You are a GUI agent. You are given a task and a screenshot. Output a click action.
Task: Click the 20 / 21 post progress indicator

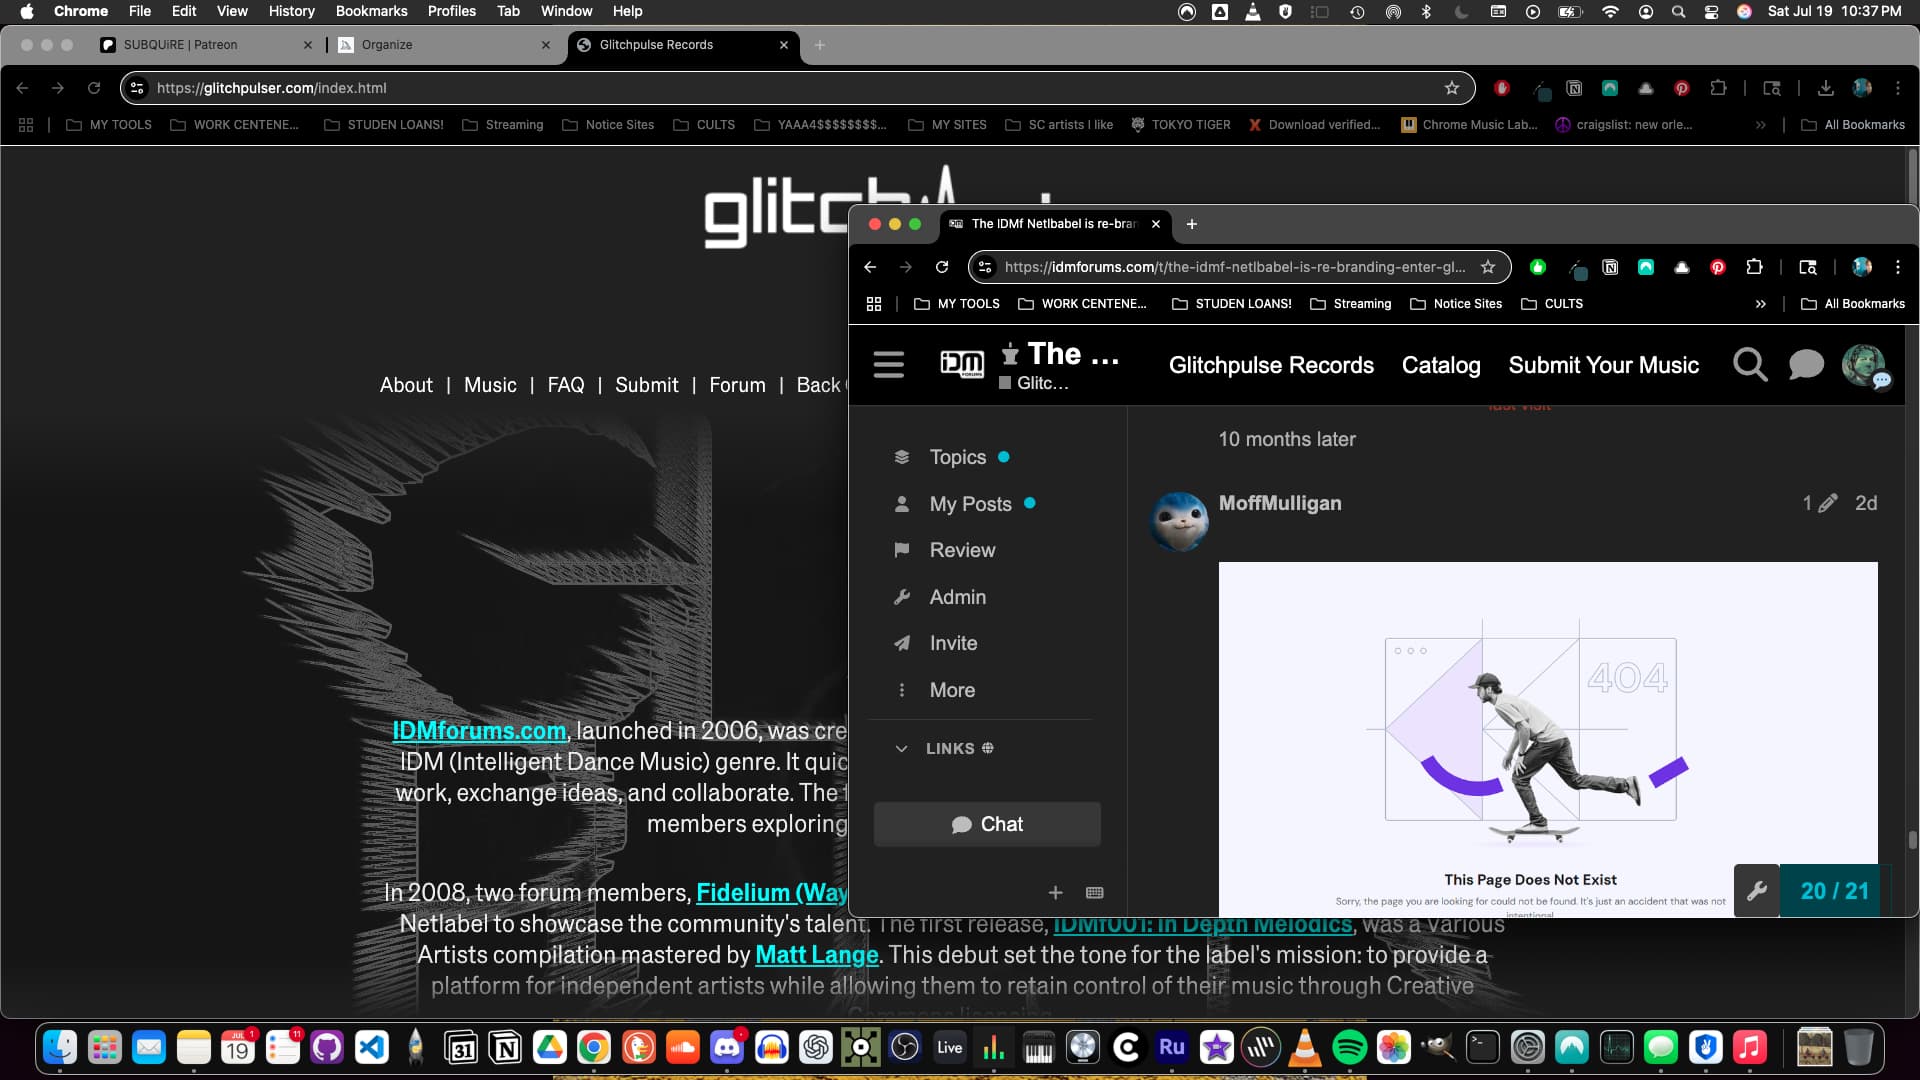1834,891
